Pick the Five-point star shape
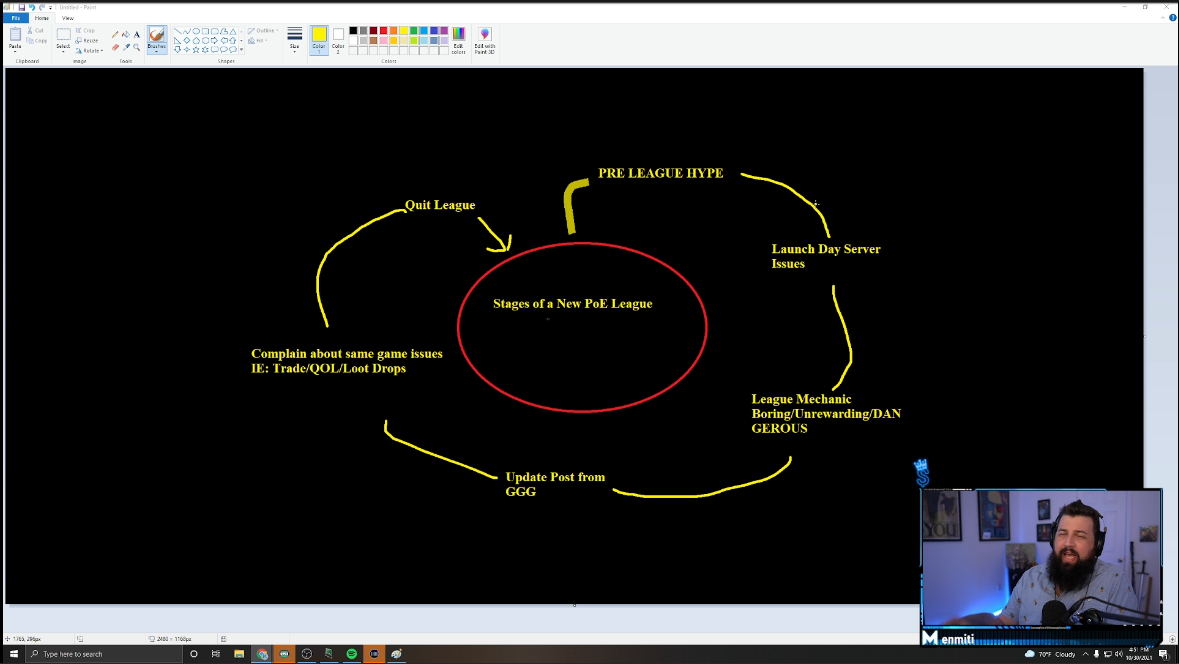 [196, 50]
